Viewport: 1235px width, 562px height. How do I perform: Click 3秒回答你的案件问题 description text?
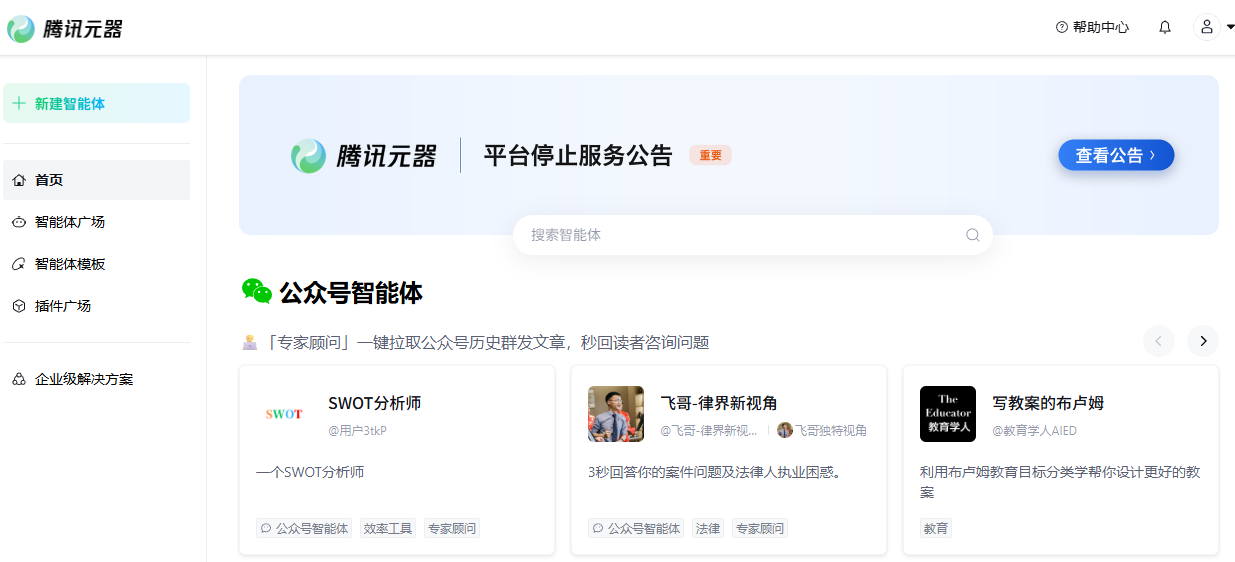(714, 472)
